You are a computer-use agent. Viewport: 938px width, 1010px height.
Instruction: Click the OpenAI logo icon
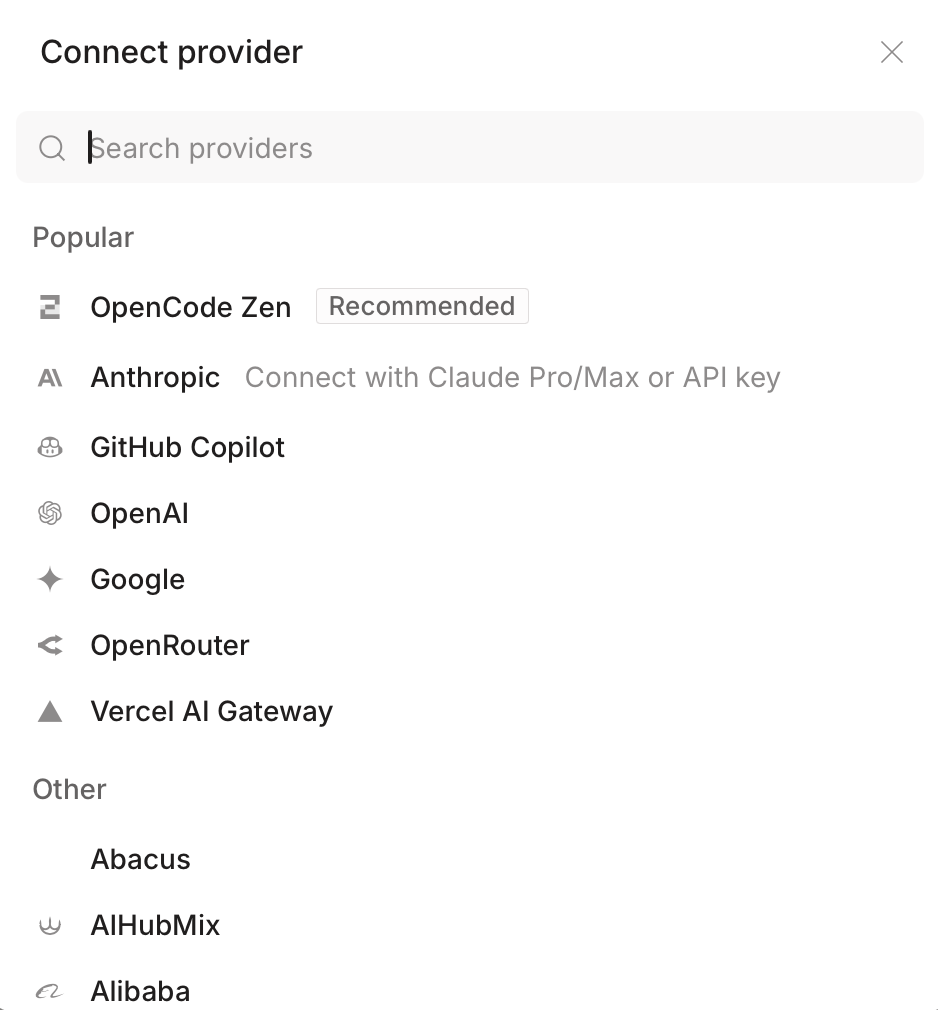pos(50,513)
